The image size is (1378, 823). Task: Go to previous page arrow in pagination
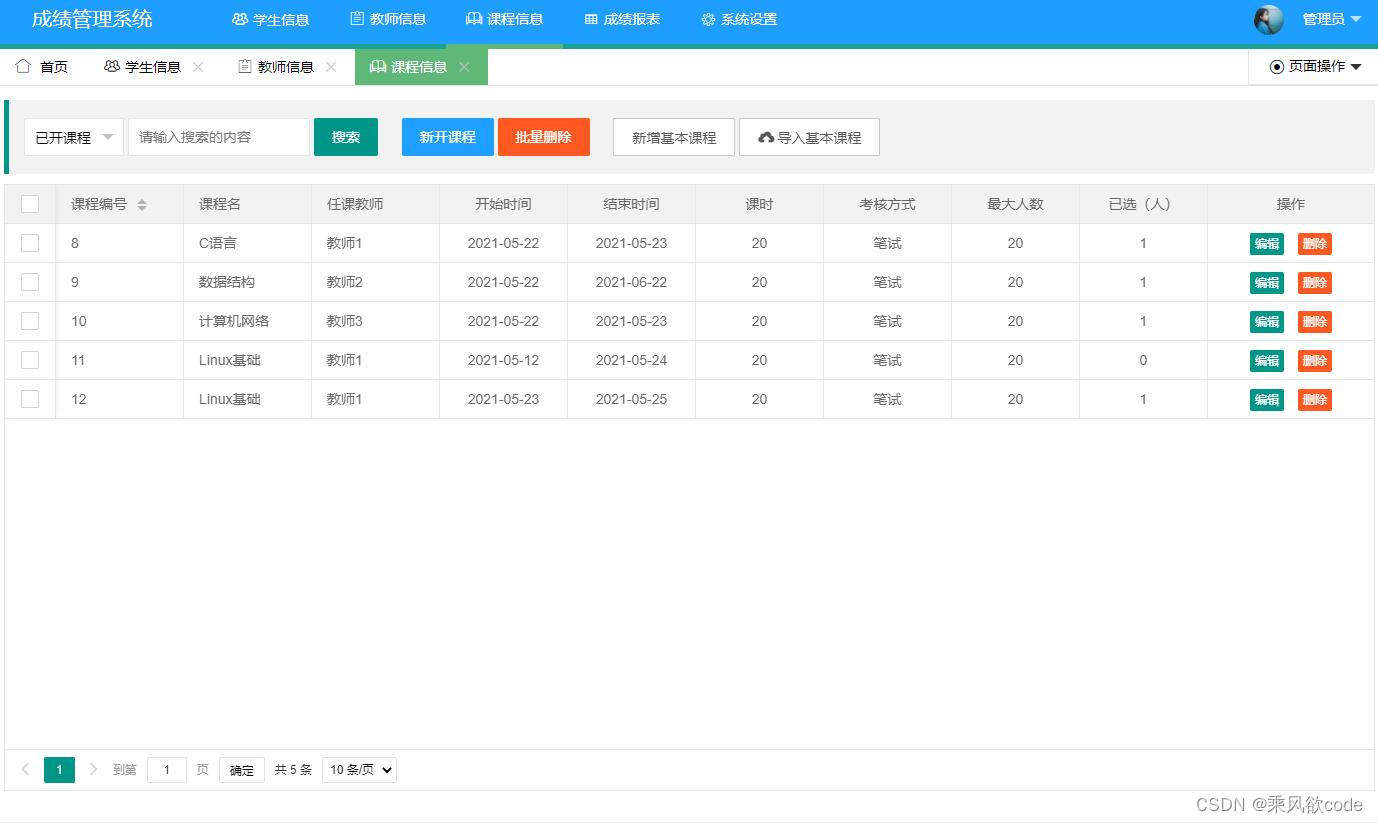click(x=25, y=769)
